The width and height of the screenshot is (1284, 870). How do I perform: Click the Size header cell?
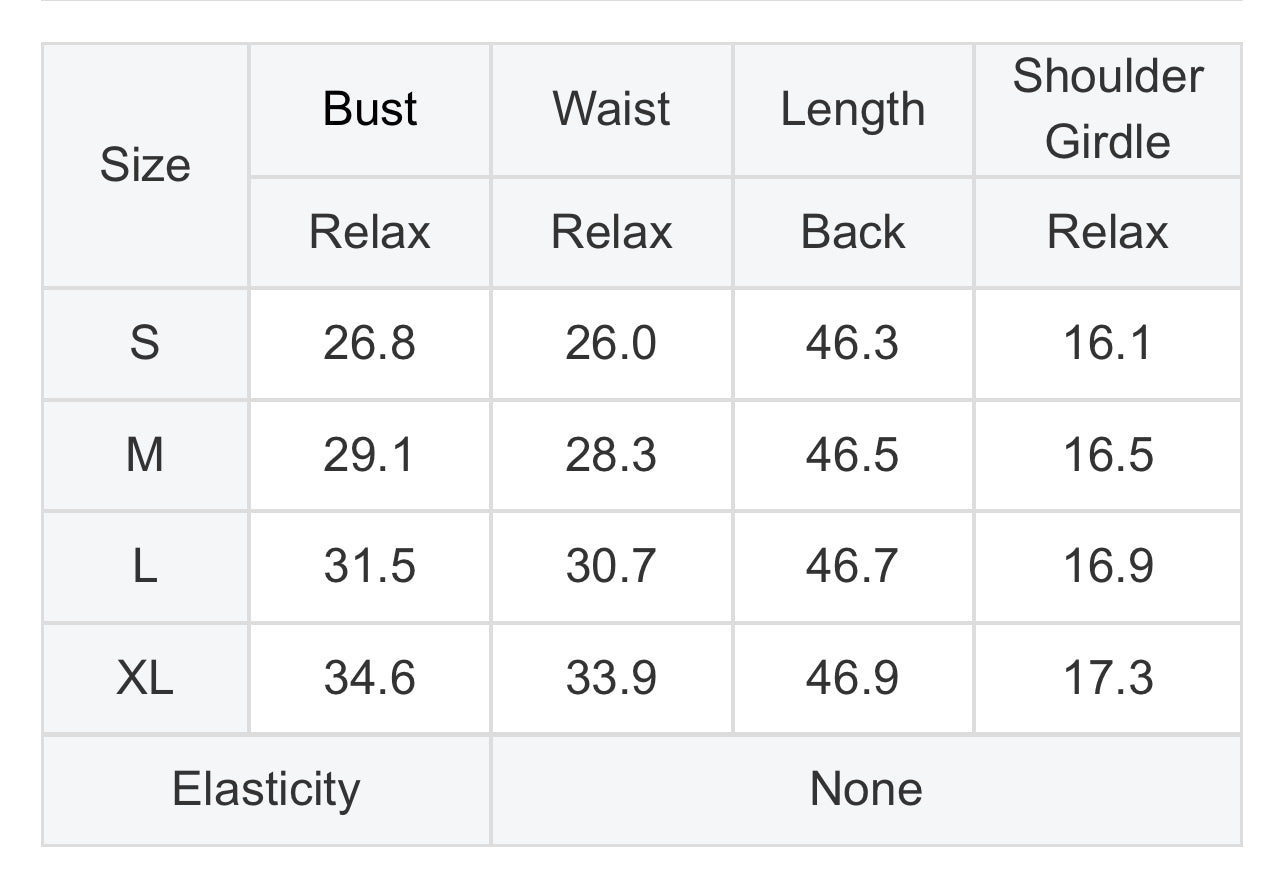145,165
